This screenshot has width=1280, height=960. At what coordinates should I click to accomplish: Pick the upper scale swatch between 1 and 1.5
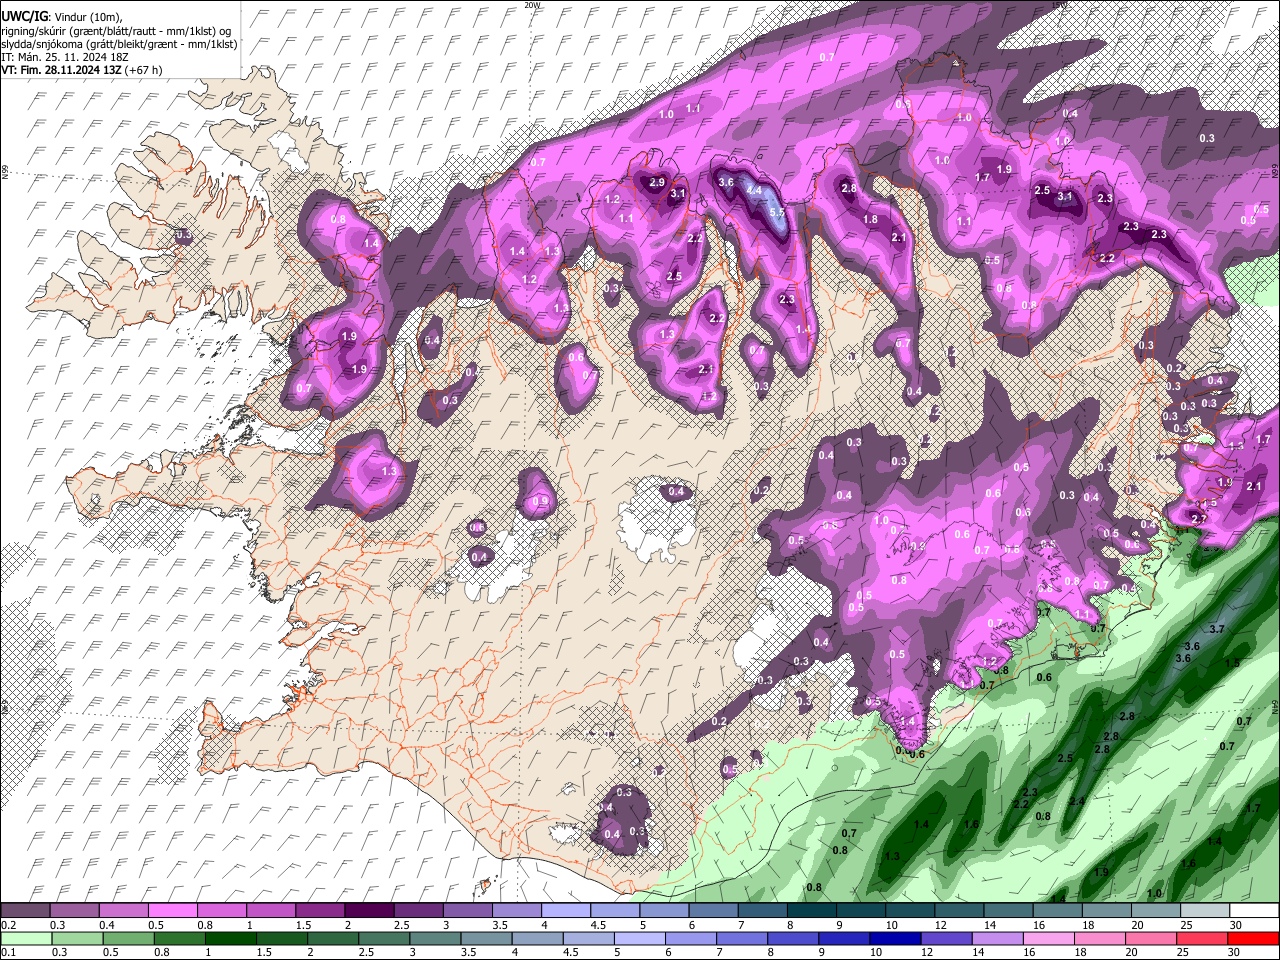click(271, 911)
